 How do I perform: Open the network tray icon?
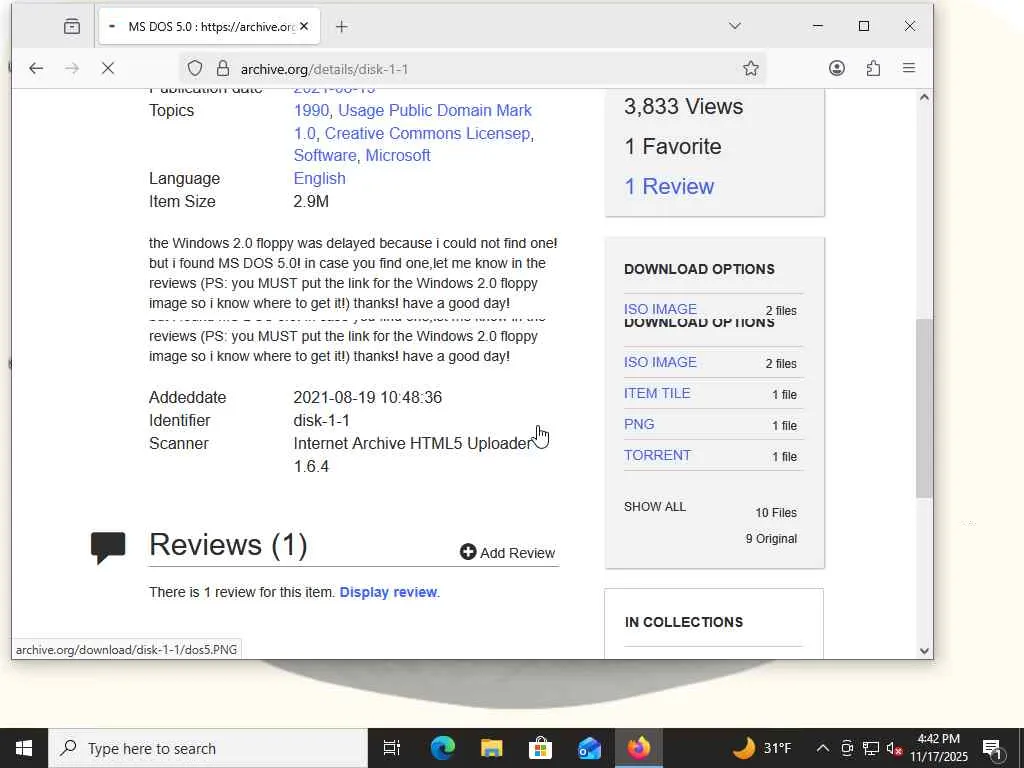[x=871, y=748]
